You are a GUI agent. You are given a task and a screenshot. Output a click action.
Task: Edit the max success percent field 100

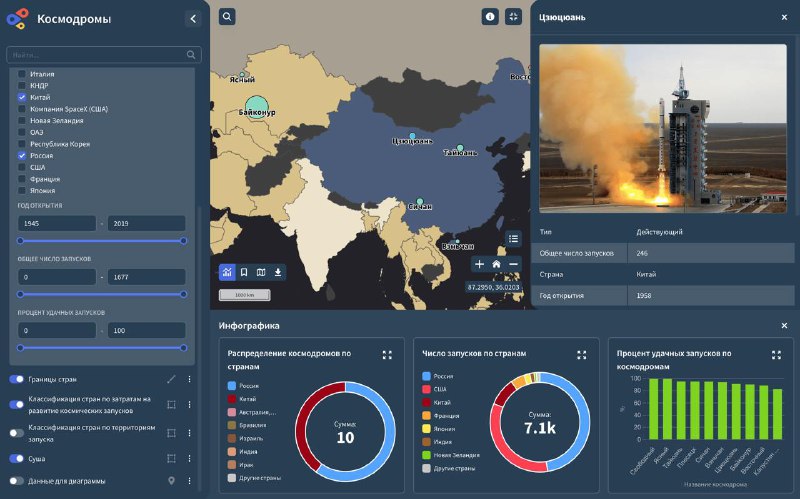146,331
